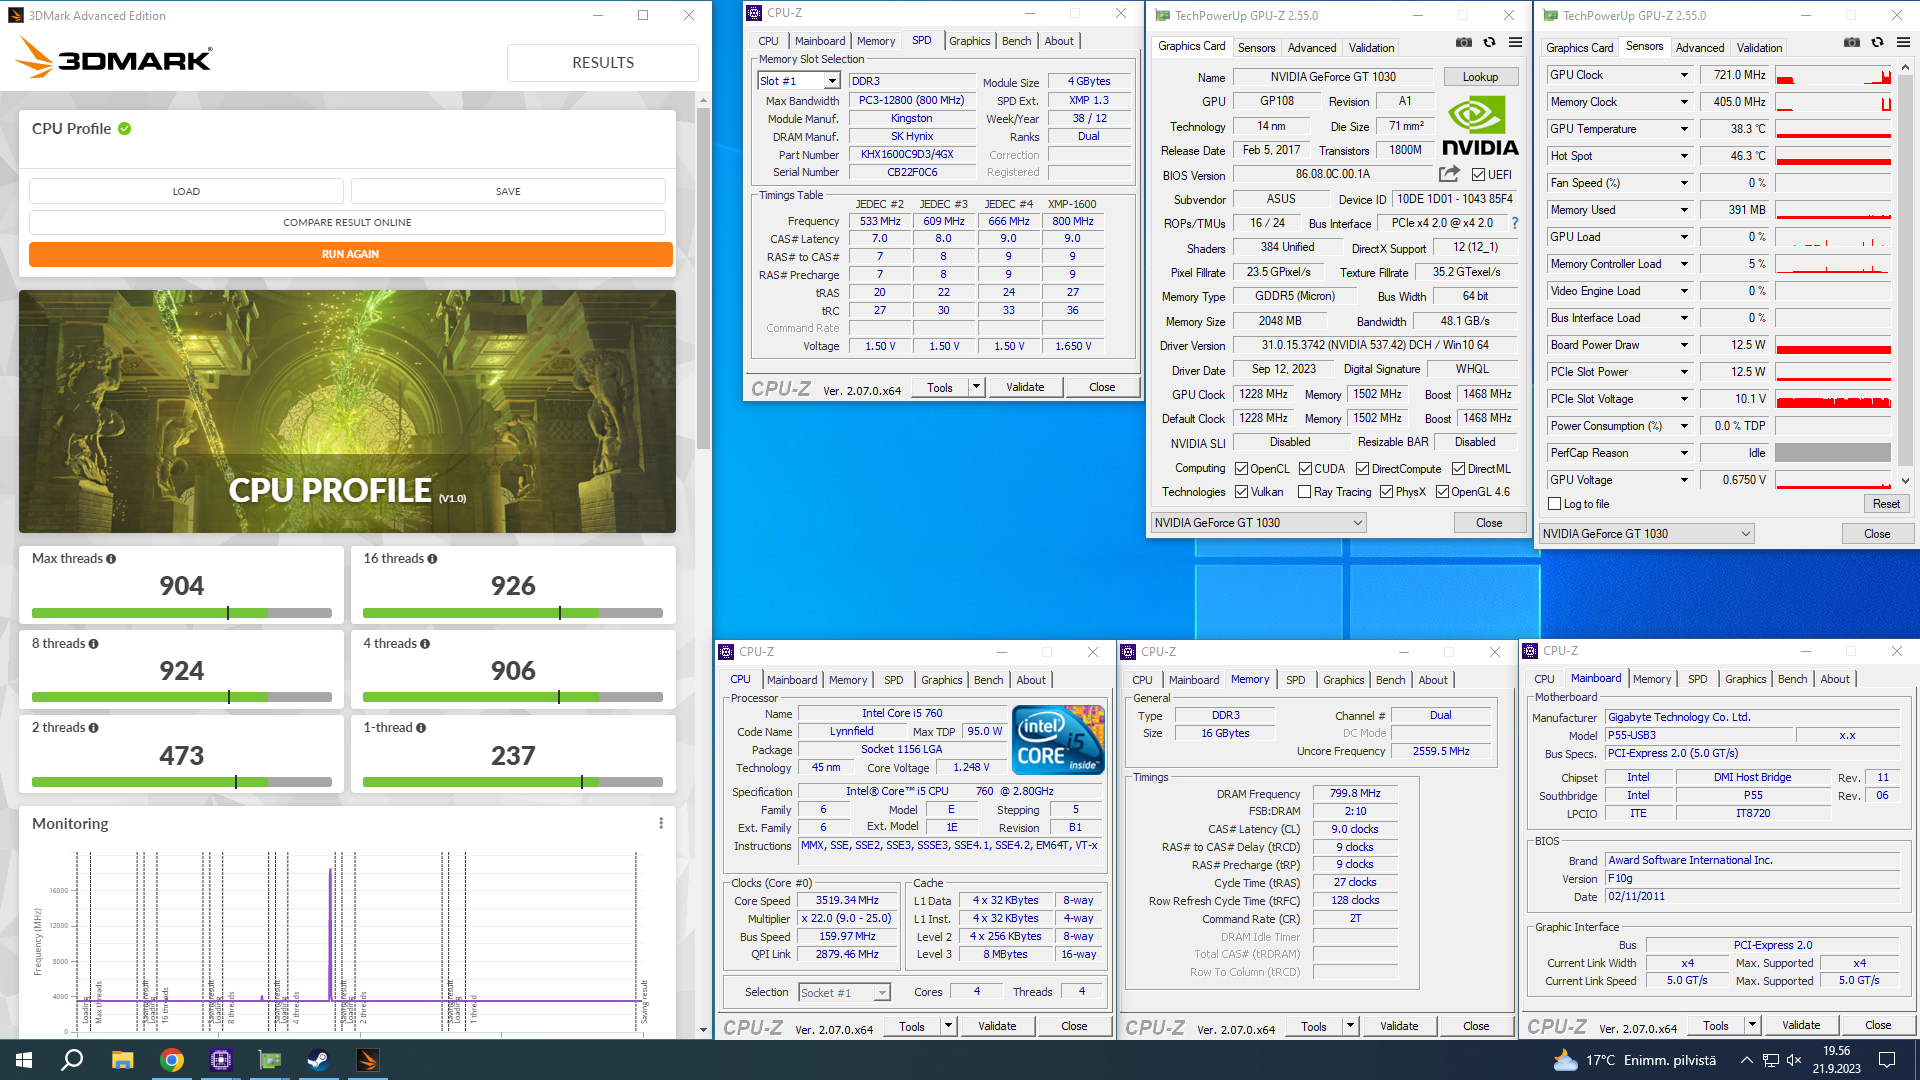Click the 1-thread info icon
Viewport: 1920px width, 1080px height.
[421, 728]
